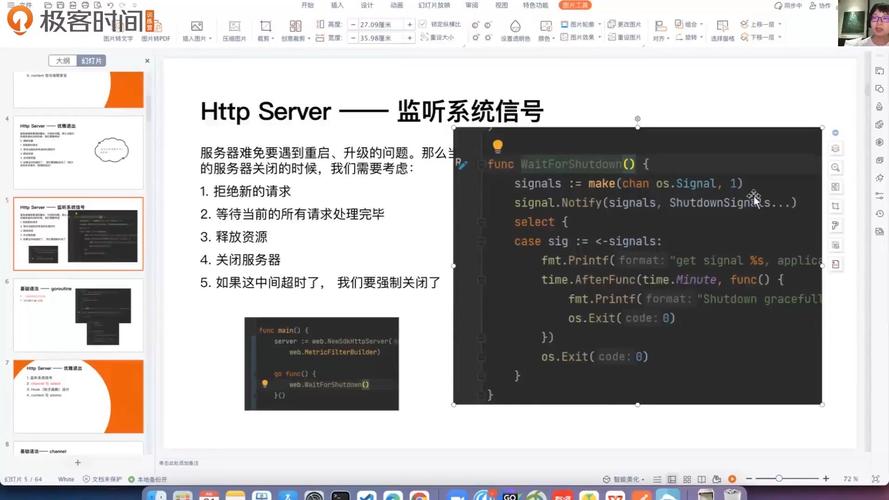Image resolution: width=889 pixels, height=500 pixels.
Task: Open the Insert Picture dropdown arrow
Action: (210, 39)
